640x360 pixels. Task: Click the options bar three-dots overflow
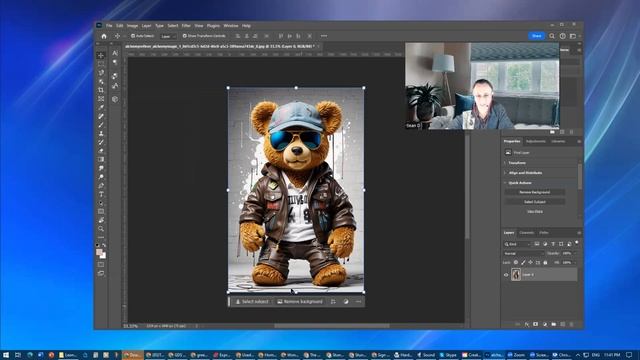[x=324, y=36]
